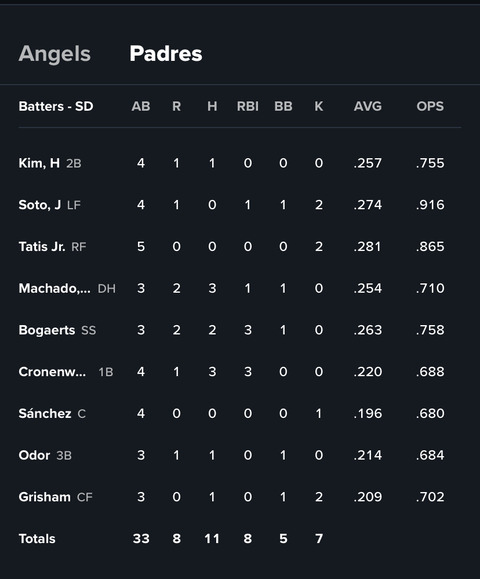480x579 pixels.
Task: Click the AVG column header
Action: pos(368,106)
